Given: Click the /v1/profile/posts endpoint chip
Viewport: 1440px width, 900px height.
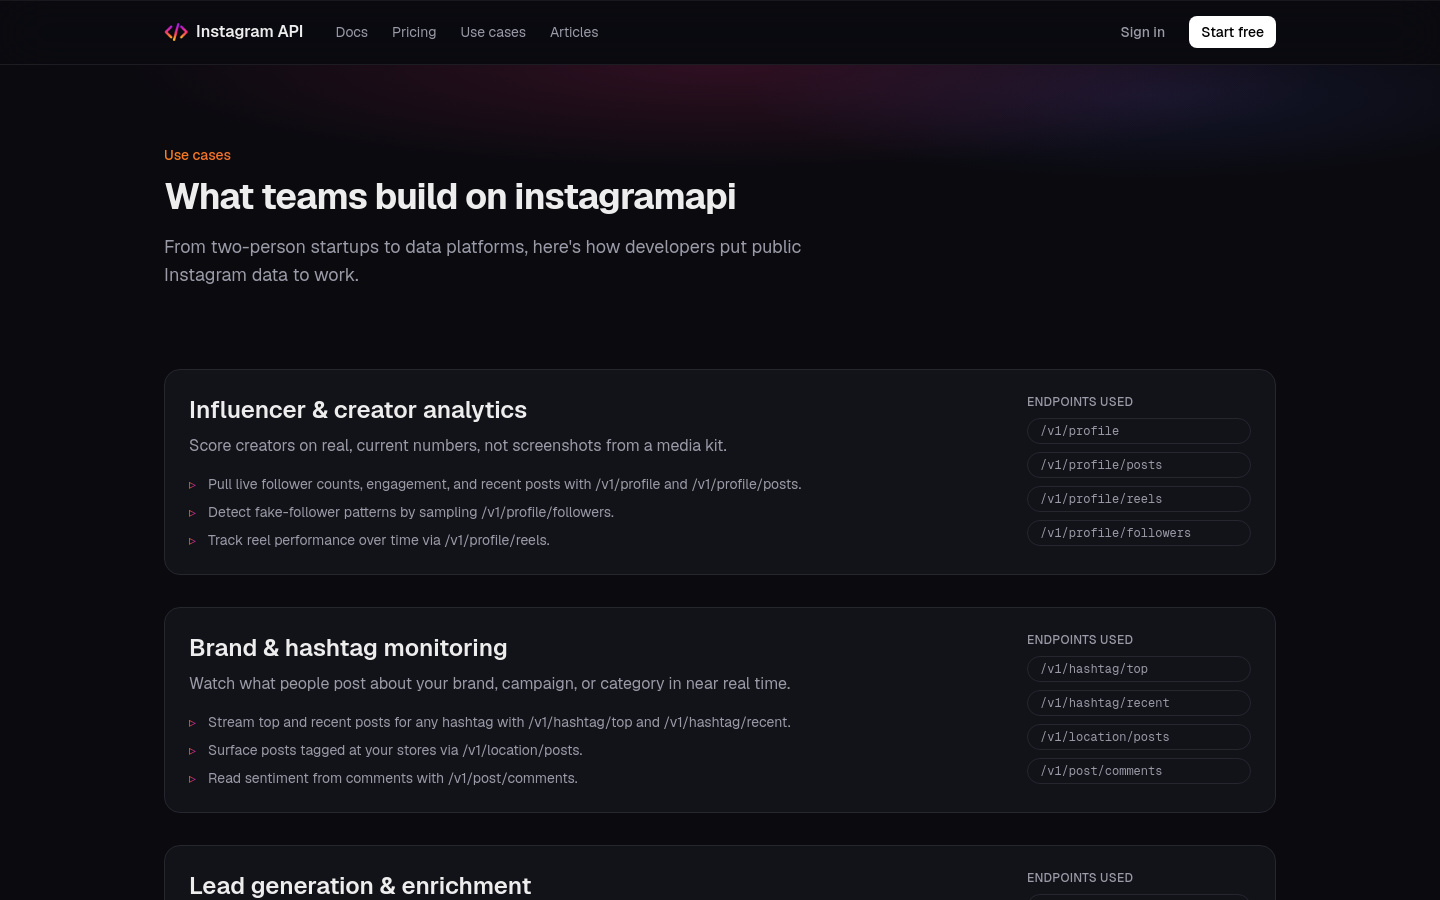Looking at the screenshot, I should (1138, 465).
